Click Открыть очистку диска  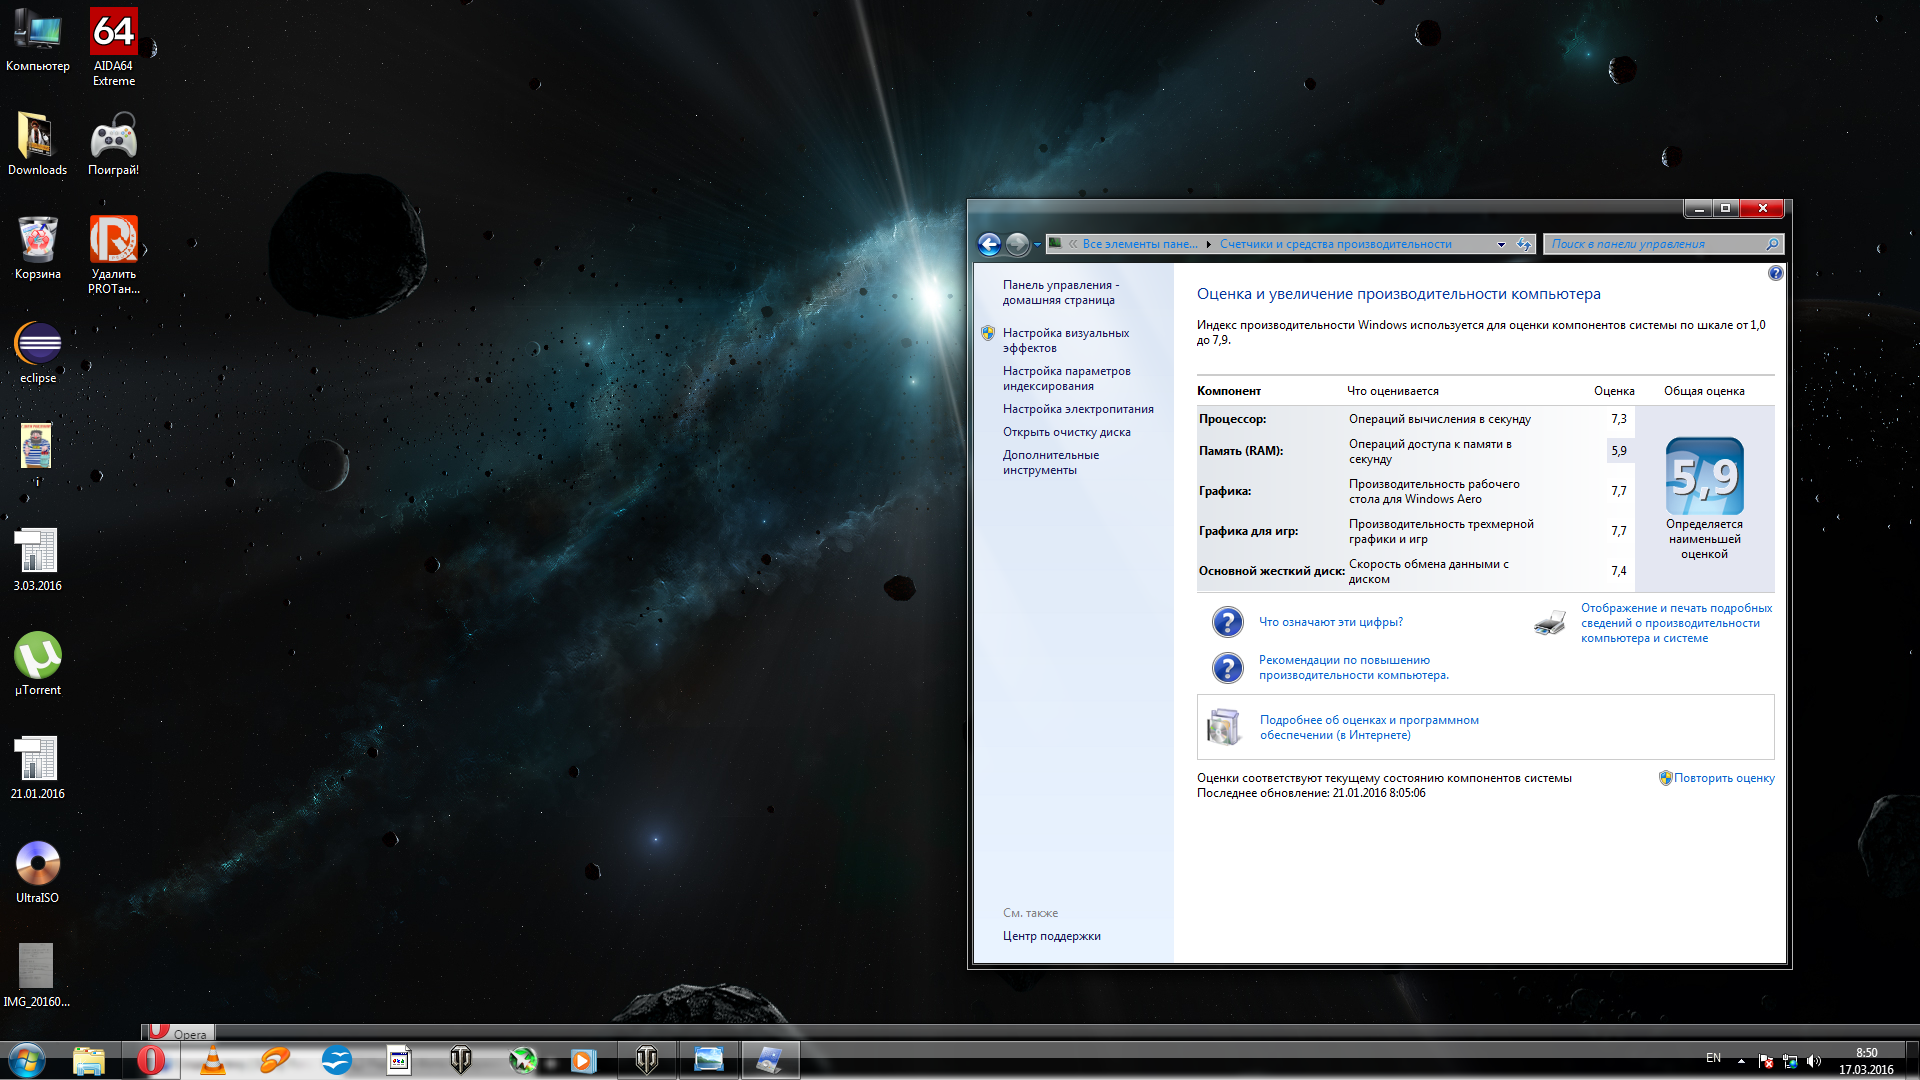click(x=1067, y=432)
